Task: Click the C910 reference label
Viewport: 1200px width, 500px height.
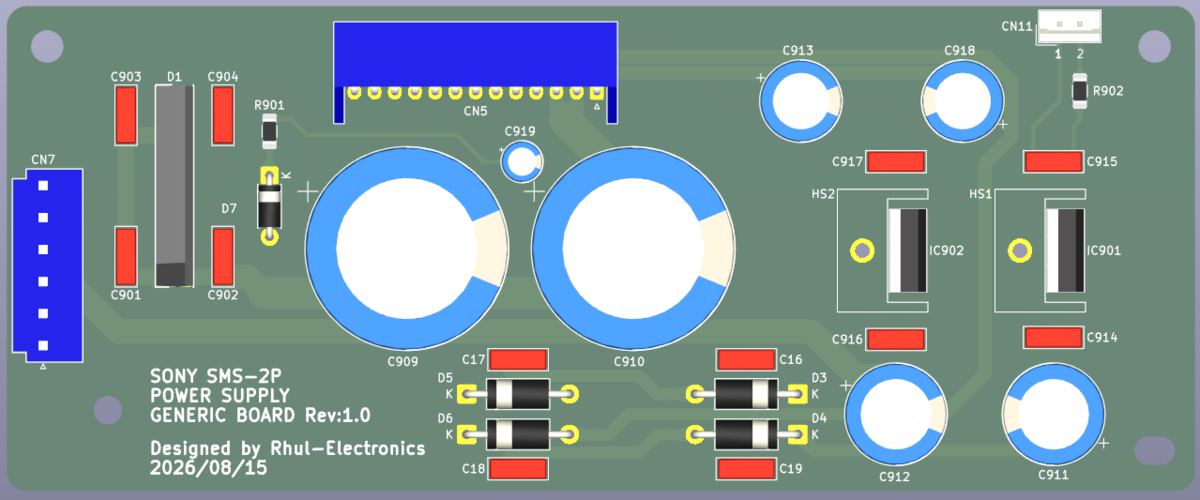Action: tap(629, 362)
